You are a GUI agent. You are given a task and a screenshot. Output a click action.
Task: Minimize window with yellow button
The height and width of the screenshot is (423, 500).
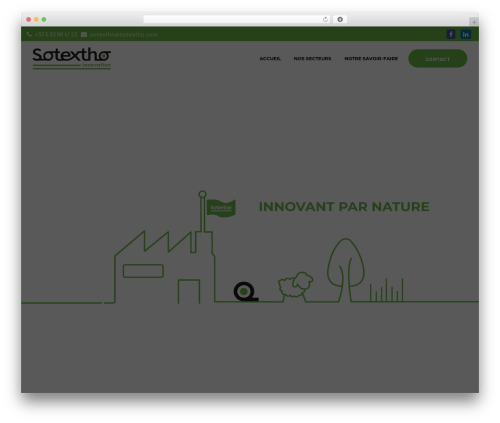point(36,19)
